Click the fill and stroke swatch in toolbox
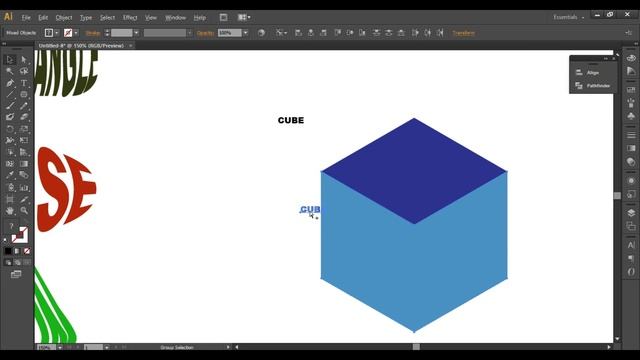640x360 pixels. tap(19, 236)
